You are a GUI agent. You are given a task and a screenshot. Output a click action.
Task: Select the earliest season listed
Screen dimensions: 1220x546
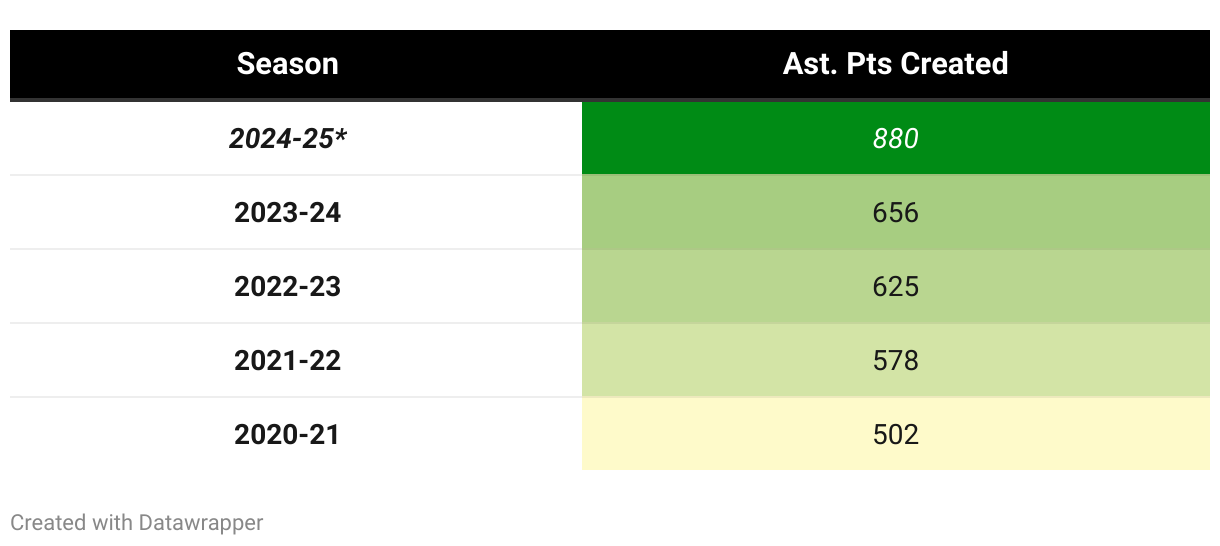(x=288, y=434)
